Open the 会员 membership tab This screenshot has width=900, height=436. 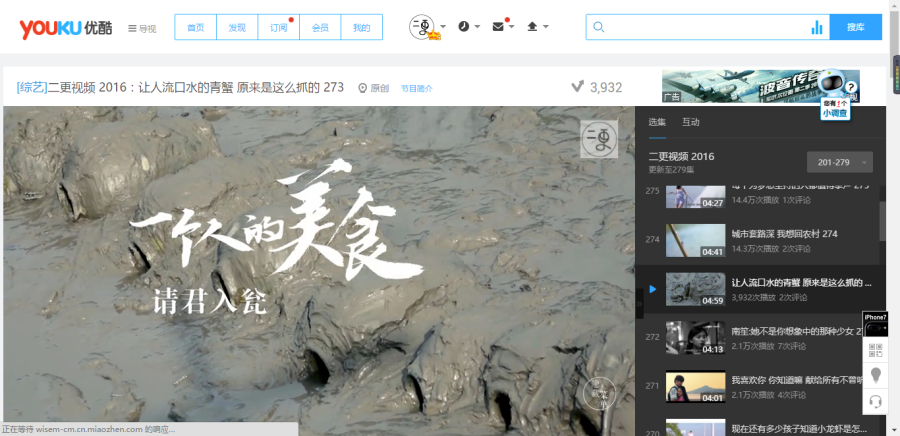tap(320, 27)
